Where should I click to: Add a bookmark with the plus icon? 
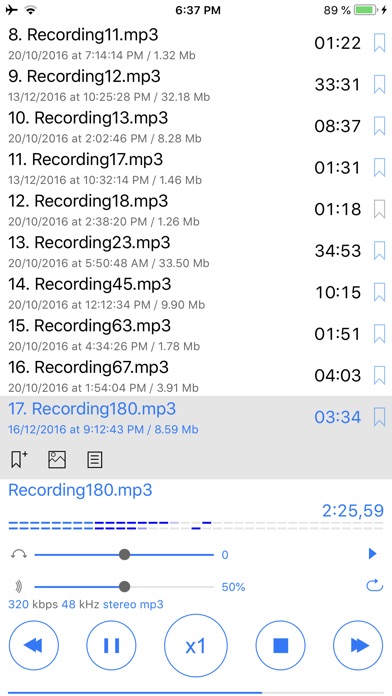point(19,459)
